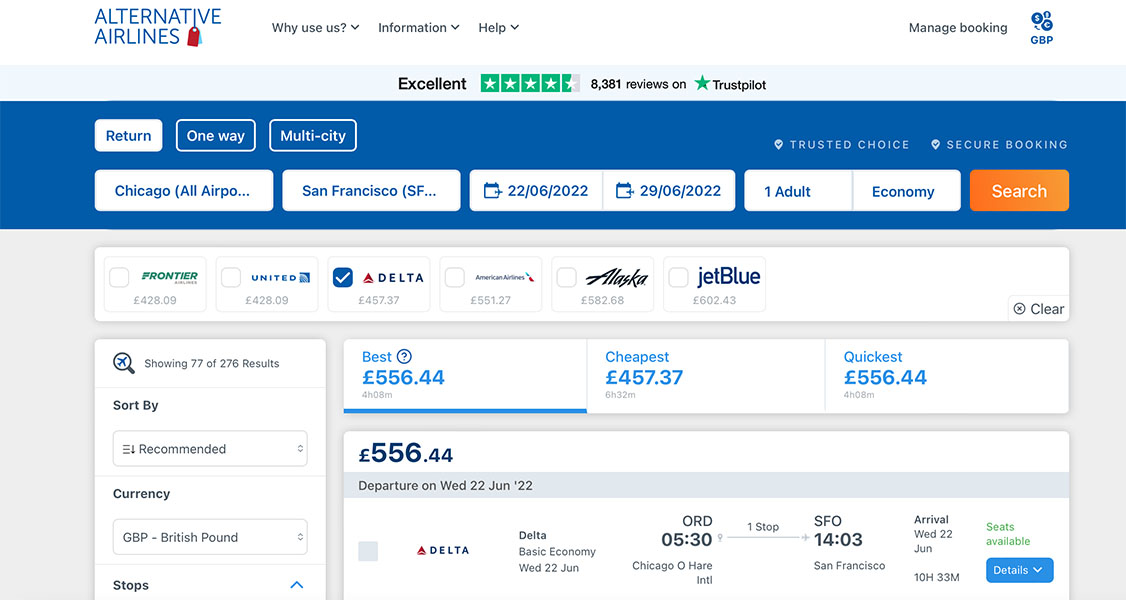
Task: Check the United Airlines filter checkbox
Action: pos(231,277)
